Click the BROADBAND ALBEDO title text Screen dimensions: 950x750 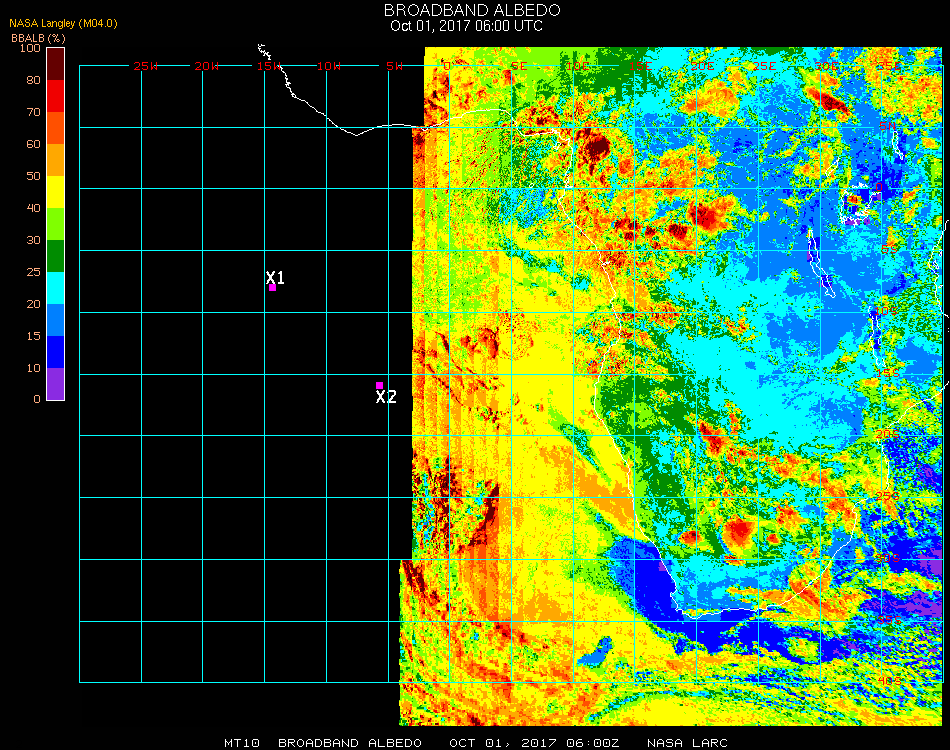pyautogui.click(x=472, y=10)
